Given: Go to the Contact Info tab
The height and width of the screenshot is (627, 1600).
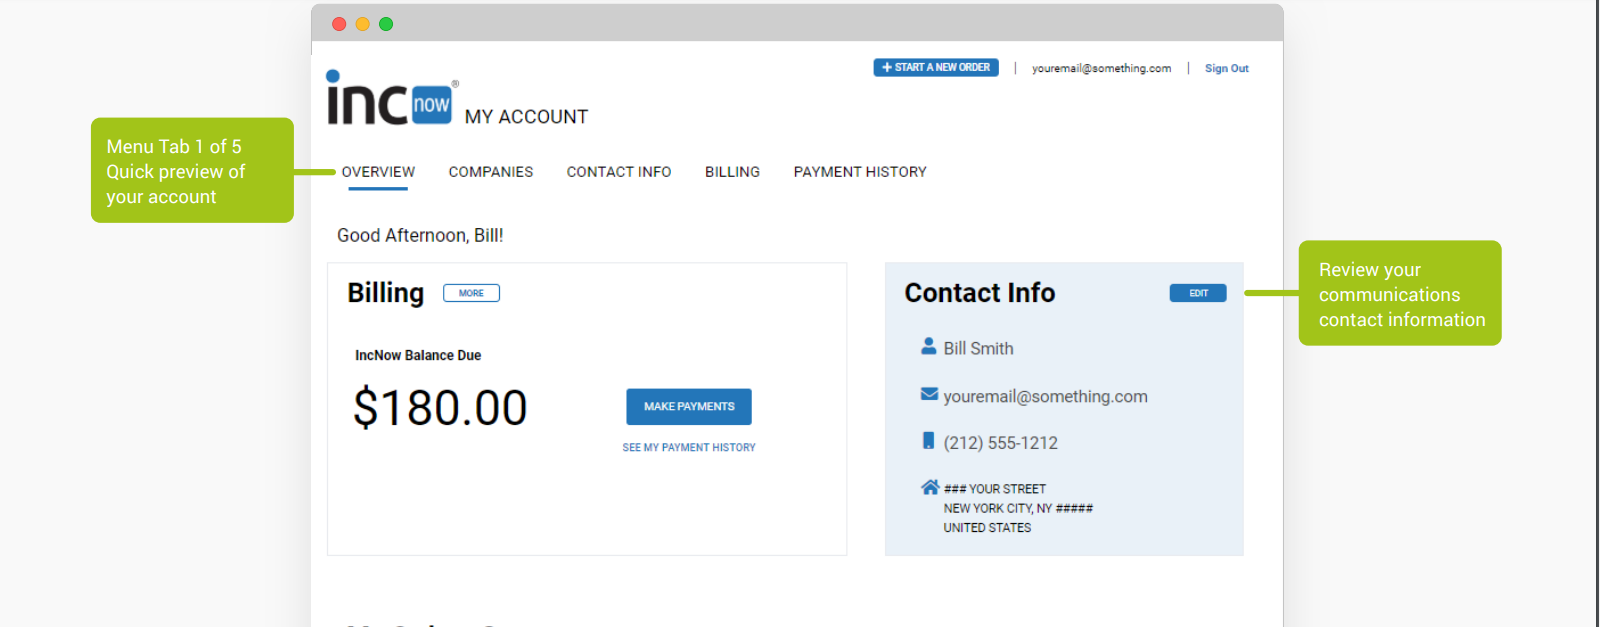Looking at the screenshot, I should [x=618, y=172].
